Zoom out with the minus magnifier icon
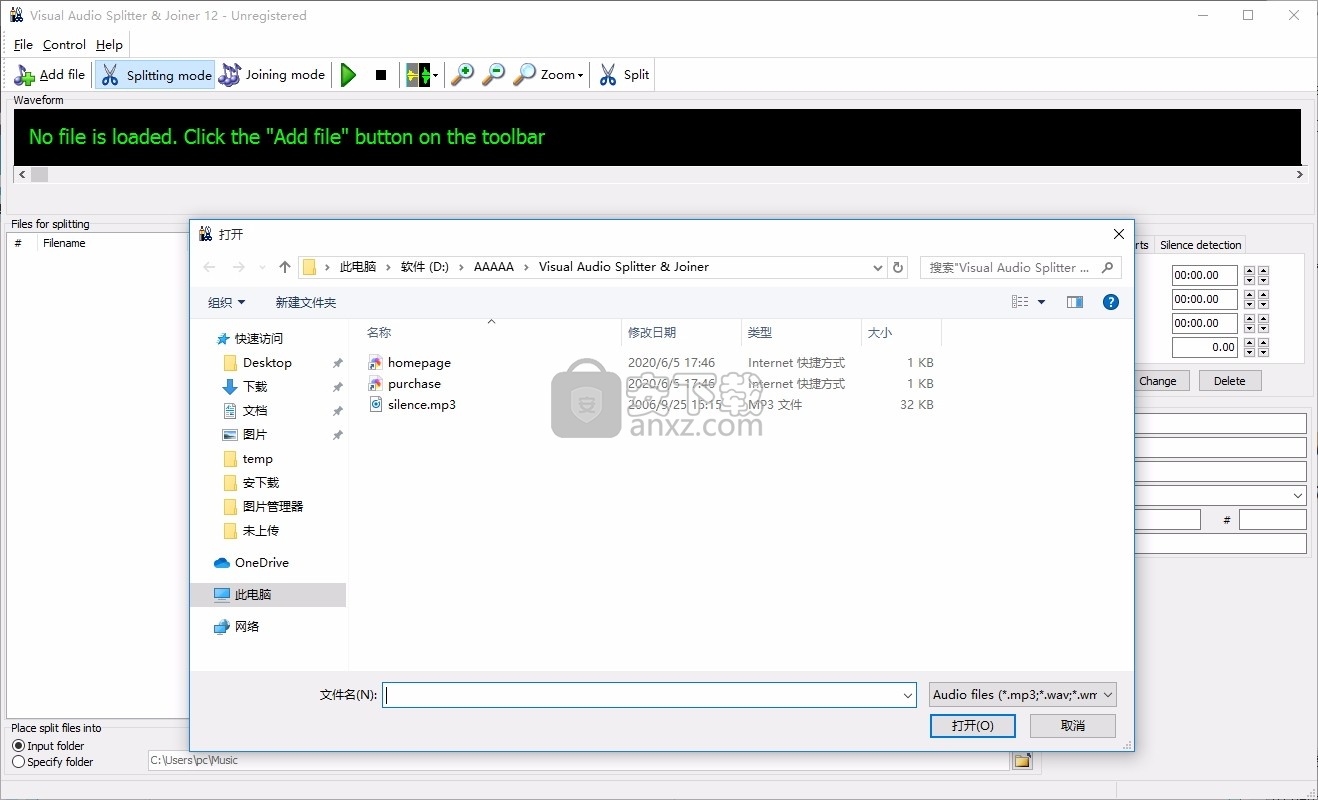This screenshot has width=1318, height=800. coord(493,75)
